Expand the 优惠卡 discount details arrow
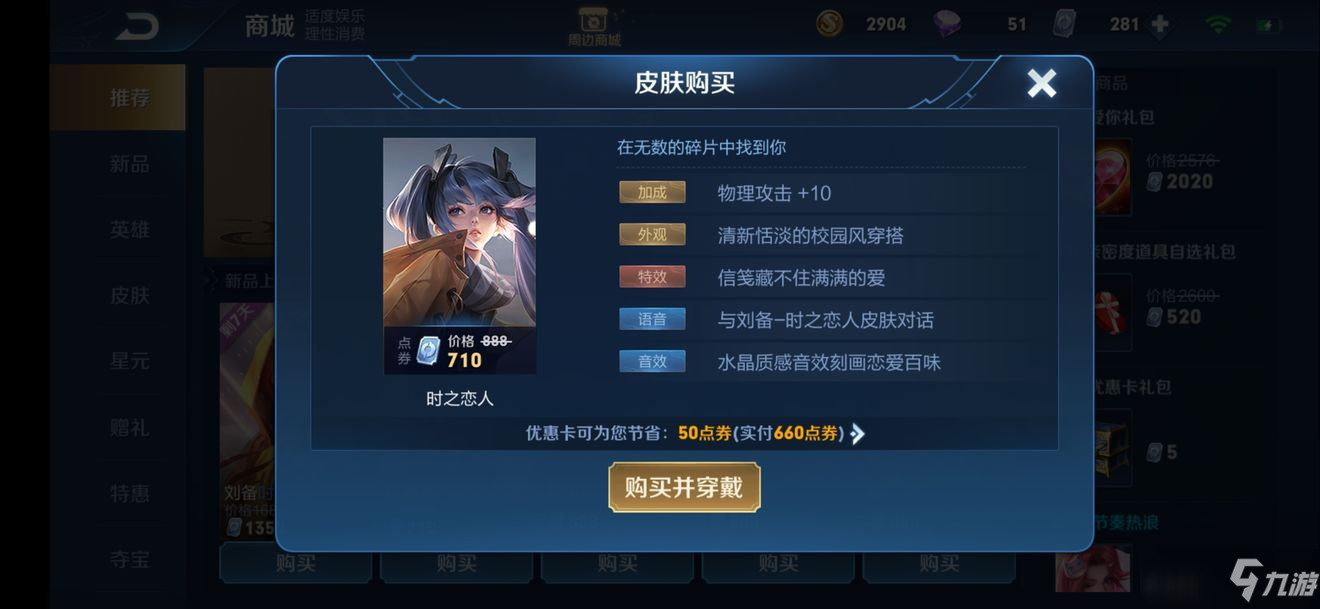Viewport: 1320px width, 609px height. point(857,433)
